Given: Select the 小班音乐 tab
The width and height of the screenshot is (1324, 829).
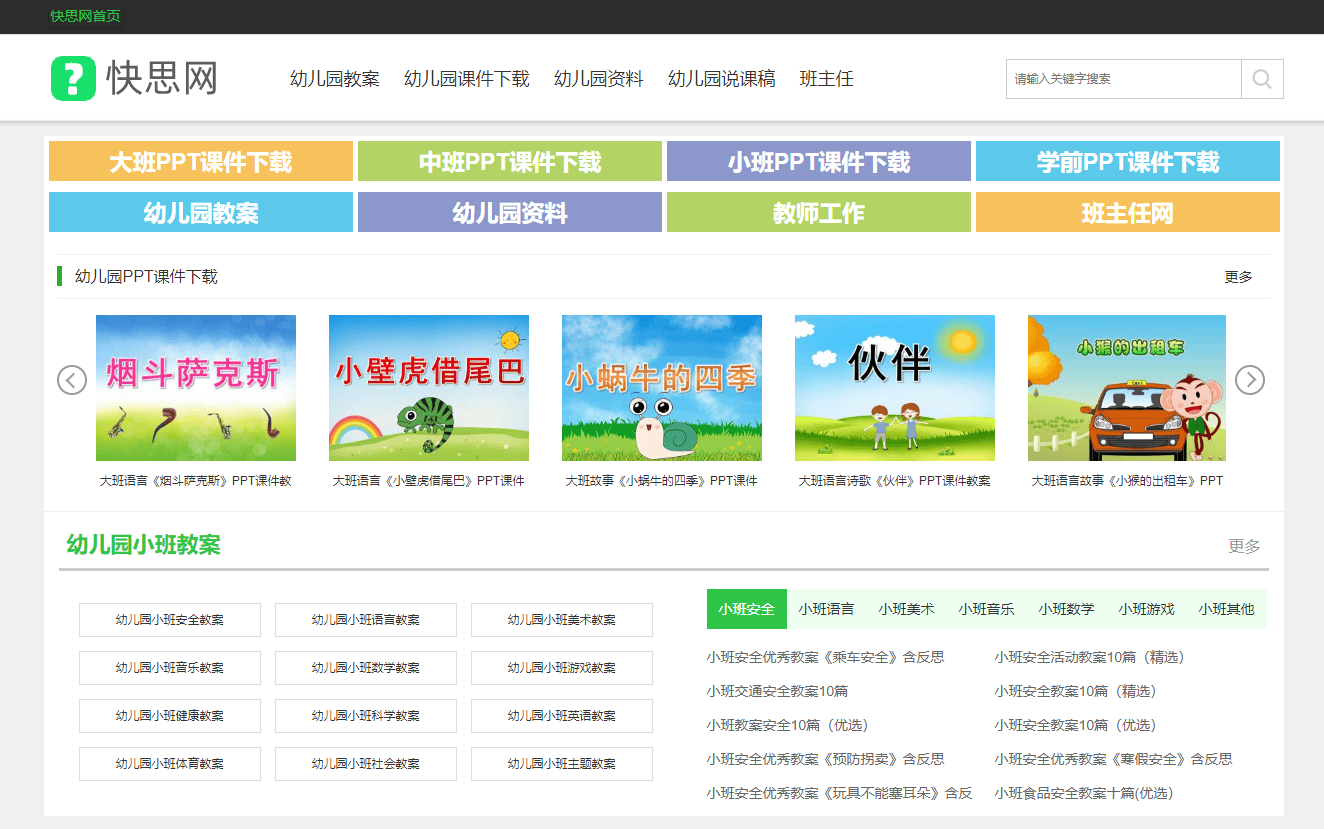Looking at the screenshot, I should click(x=986, y=608).
